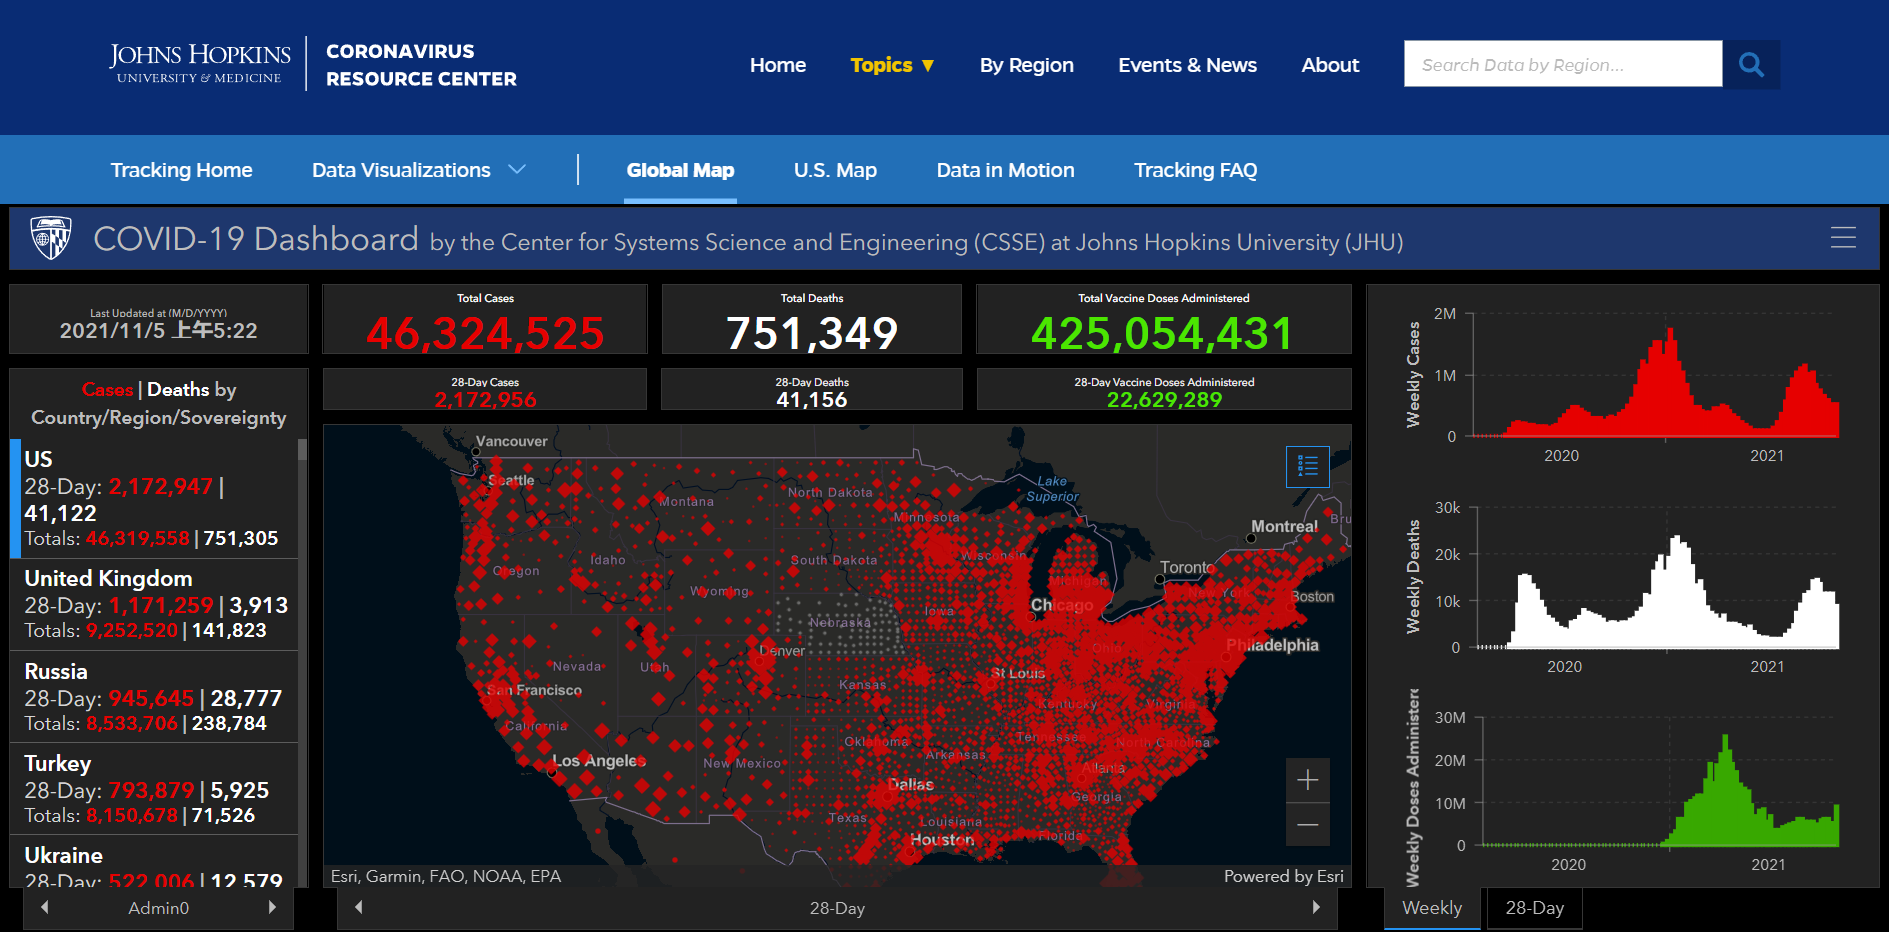Click Los Angeles label on the map

click(599, 761)
